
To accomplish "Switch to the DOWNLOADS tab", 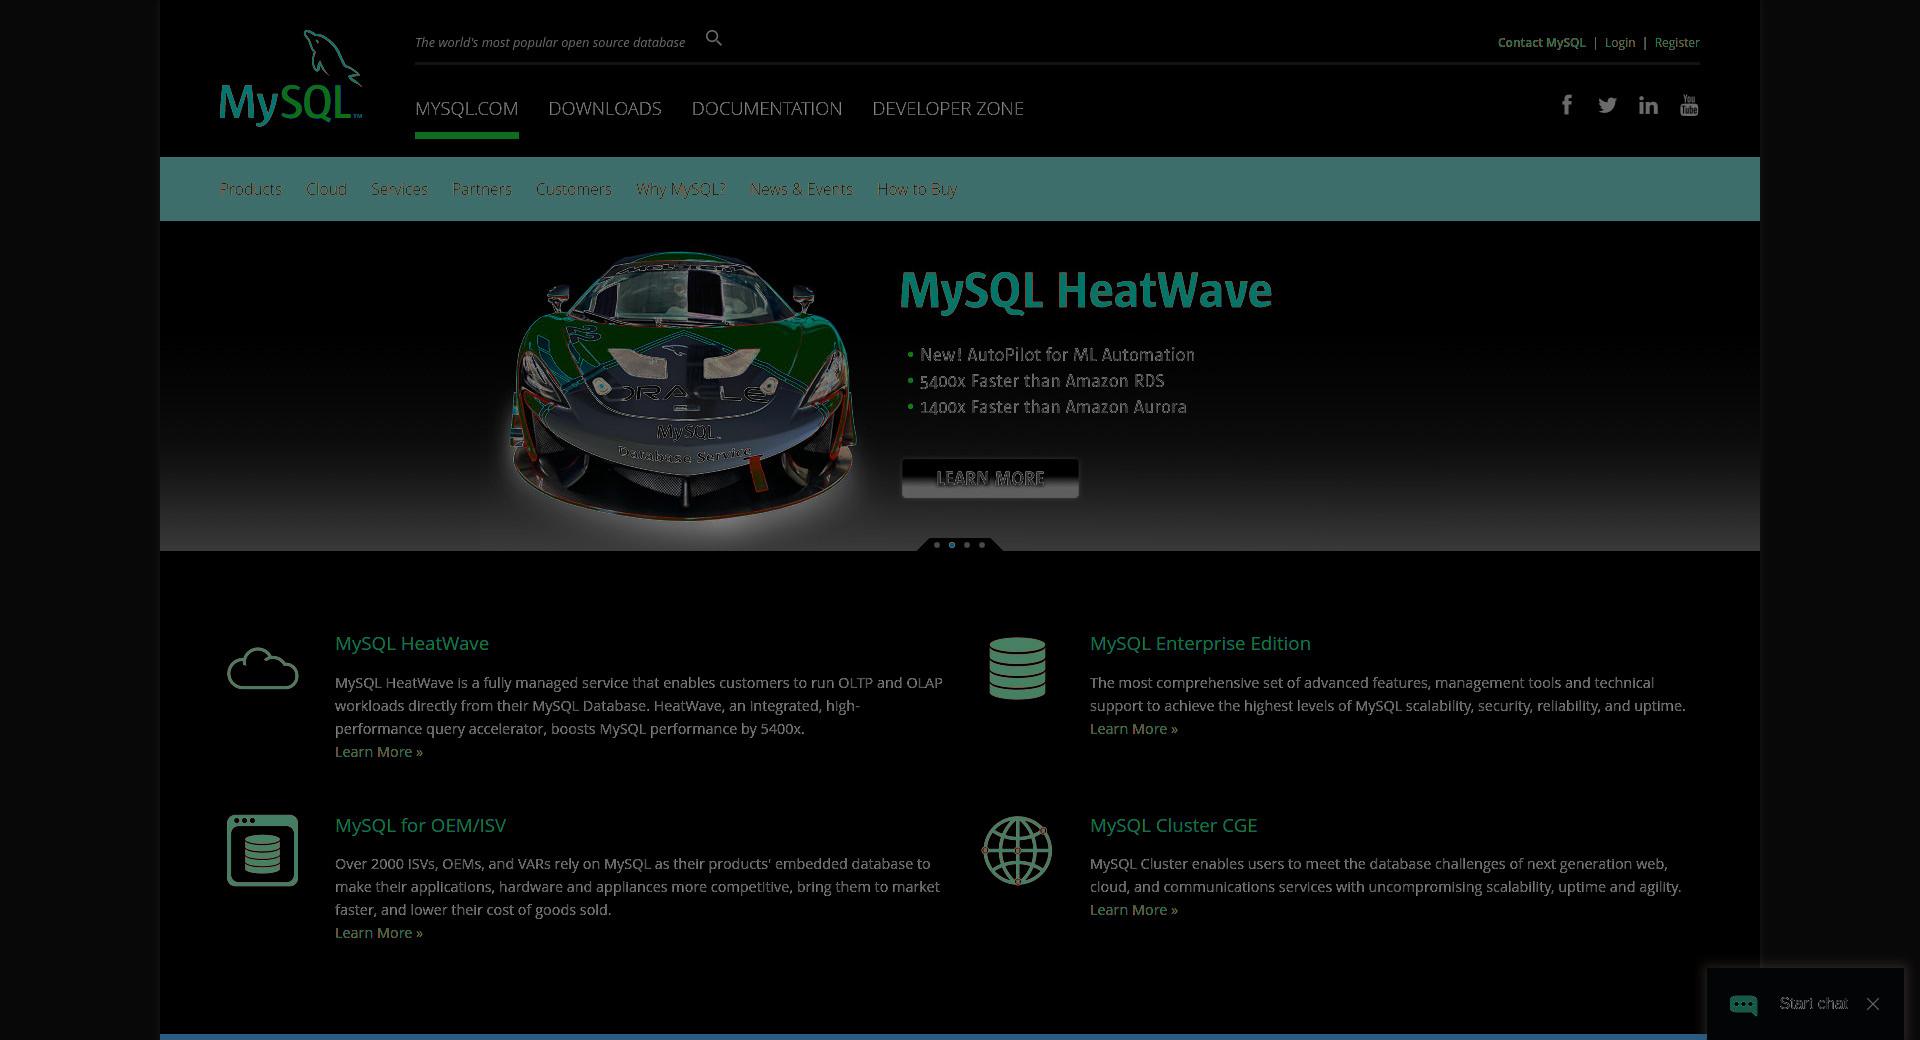I will tap(605, 108).
